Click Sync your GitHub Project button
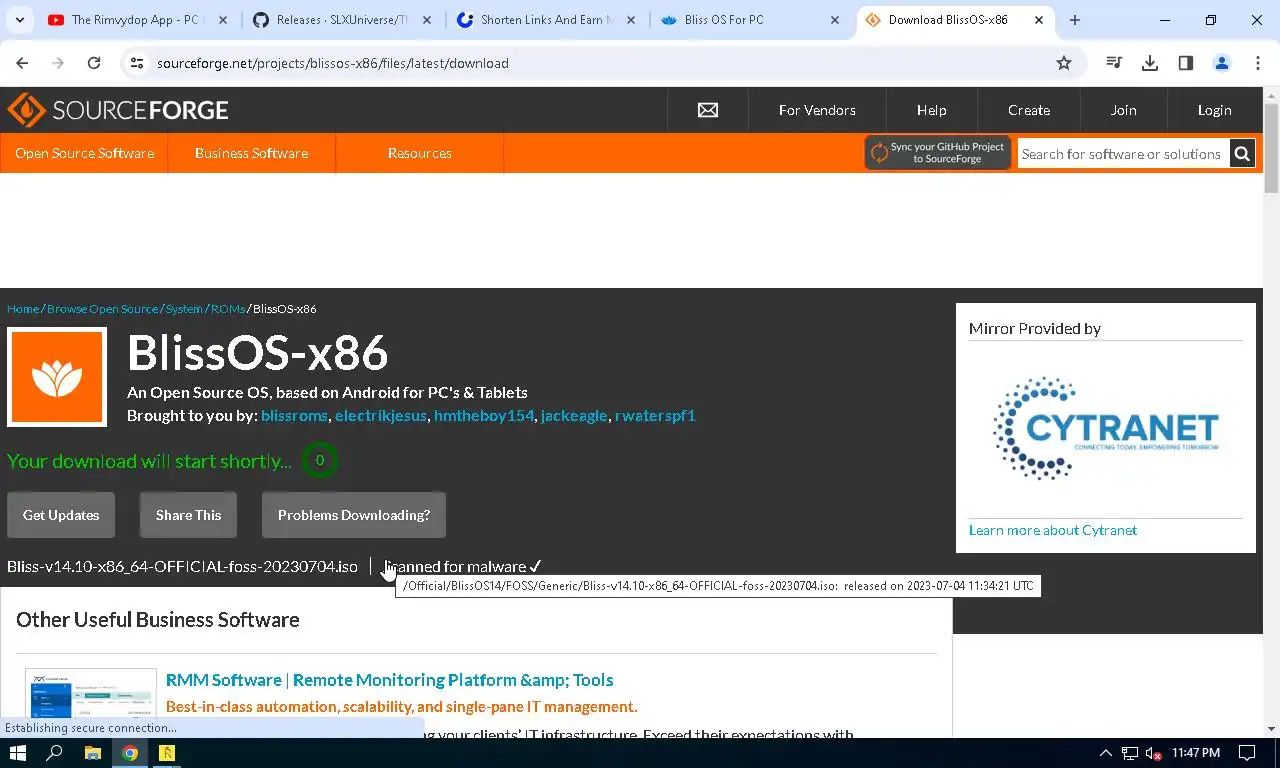Image resolution: width=1280 pixels, height=768 pixels. pos(938,153)
